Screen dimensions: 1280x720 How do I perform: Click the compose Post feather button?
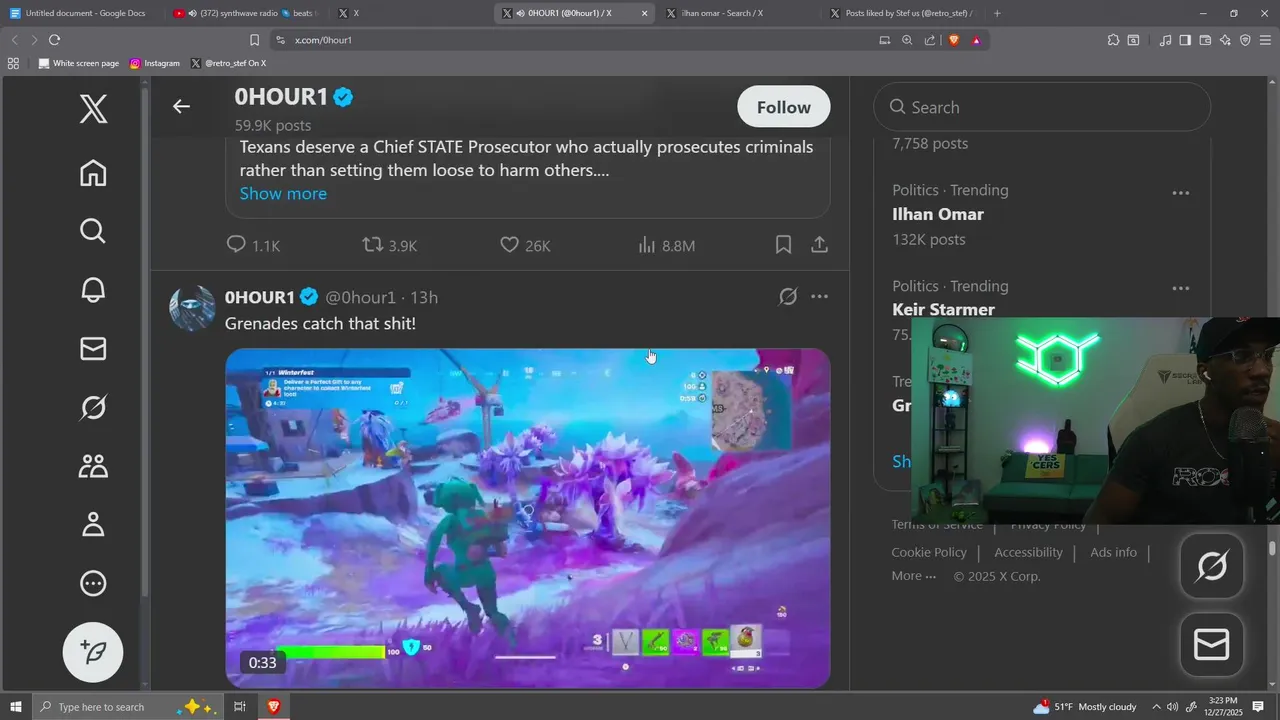click(x=93, y=652)
